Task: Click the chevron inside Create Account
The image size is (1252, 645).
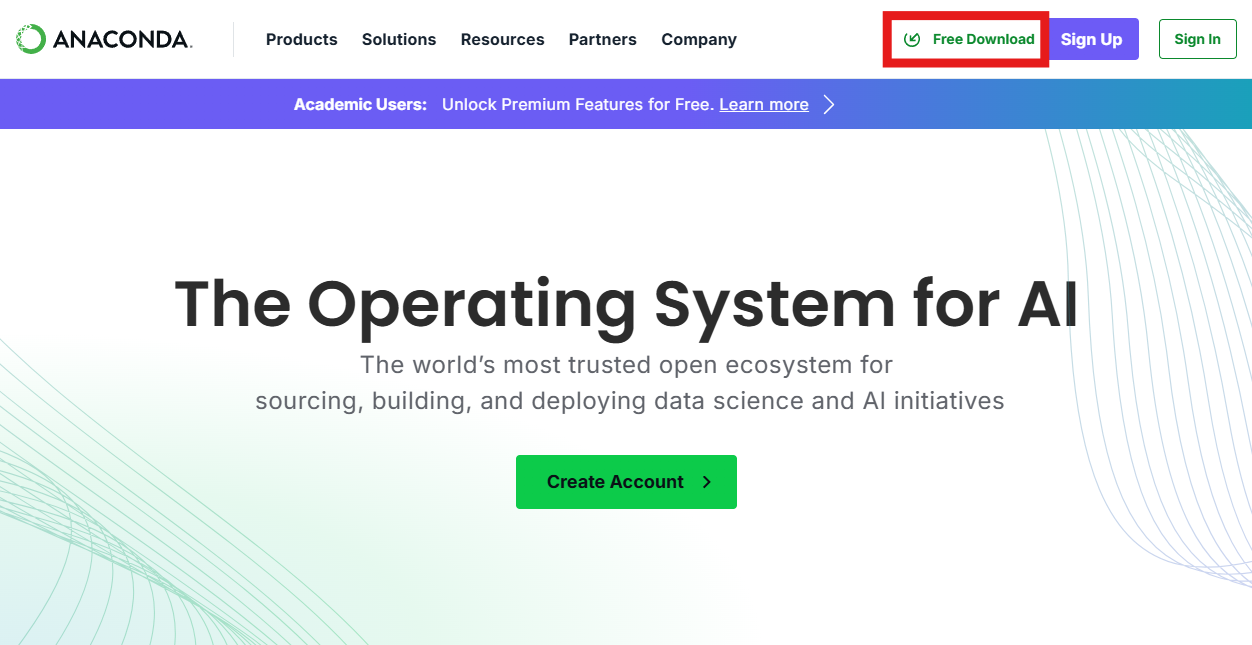Action: [707, 482]
